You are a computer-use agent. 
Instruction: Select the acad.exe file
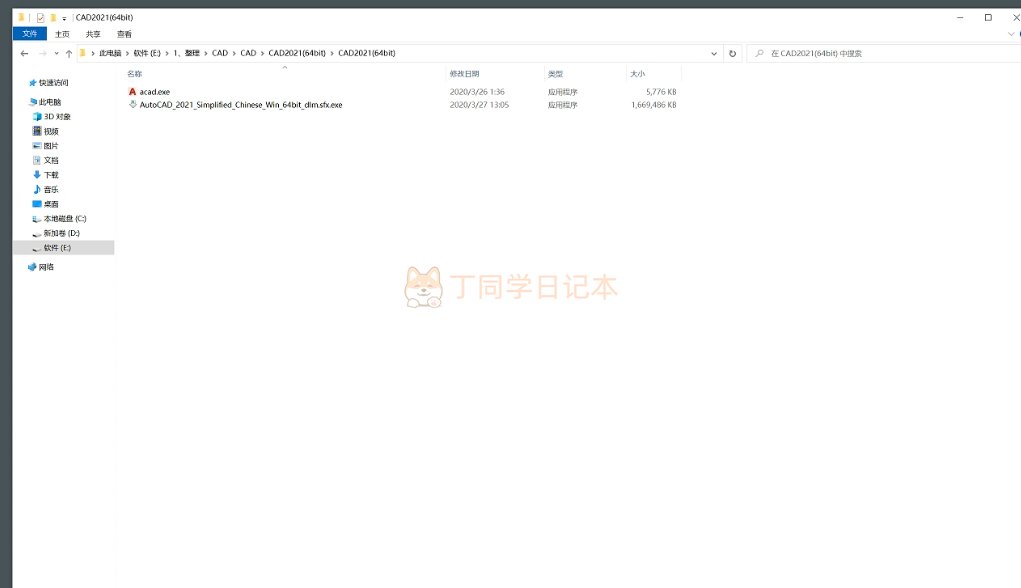[x=154, y=92]
